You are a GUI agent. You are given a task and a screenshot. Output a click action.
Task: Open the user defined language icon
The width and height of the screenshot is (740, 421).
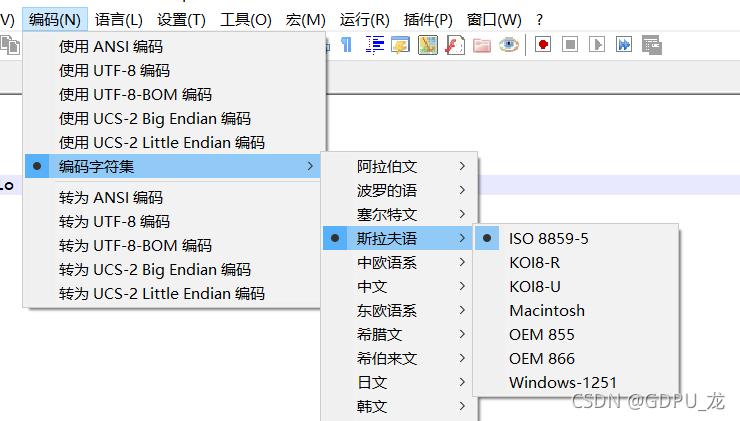click(401, 45)
